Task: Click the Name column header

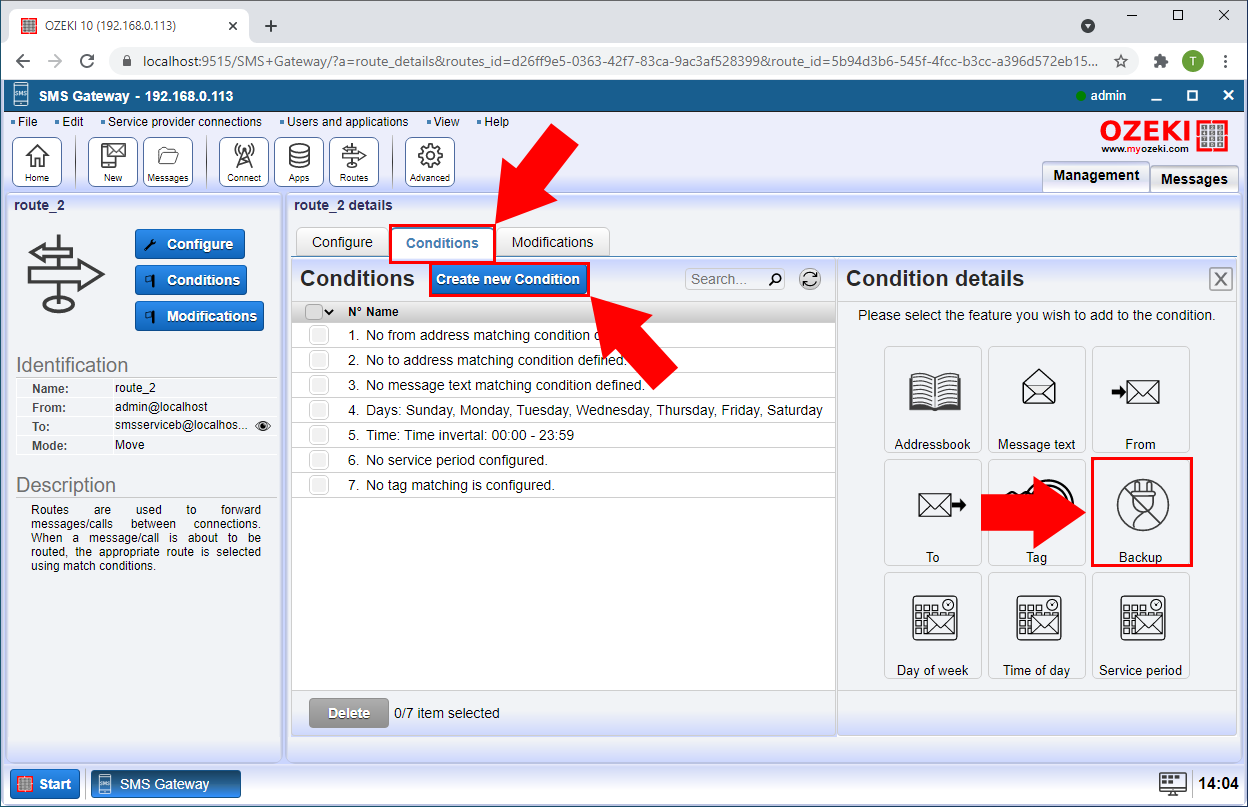Action: point(382,312)
